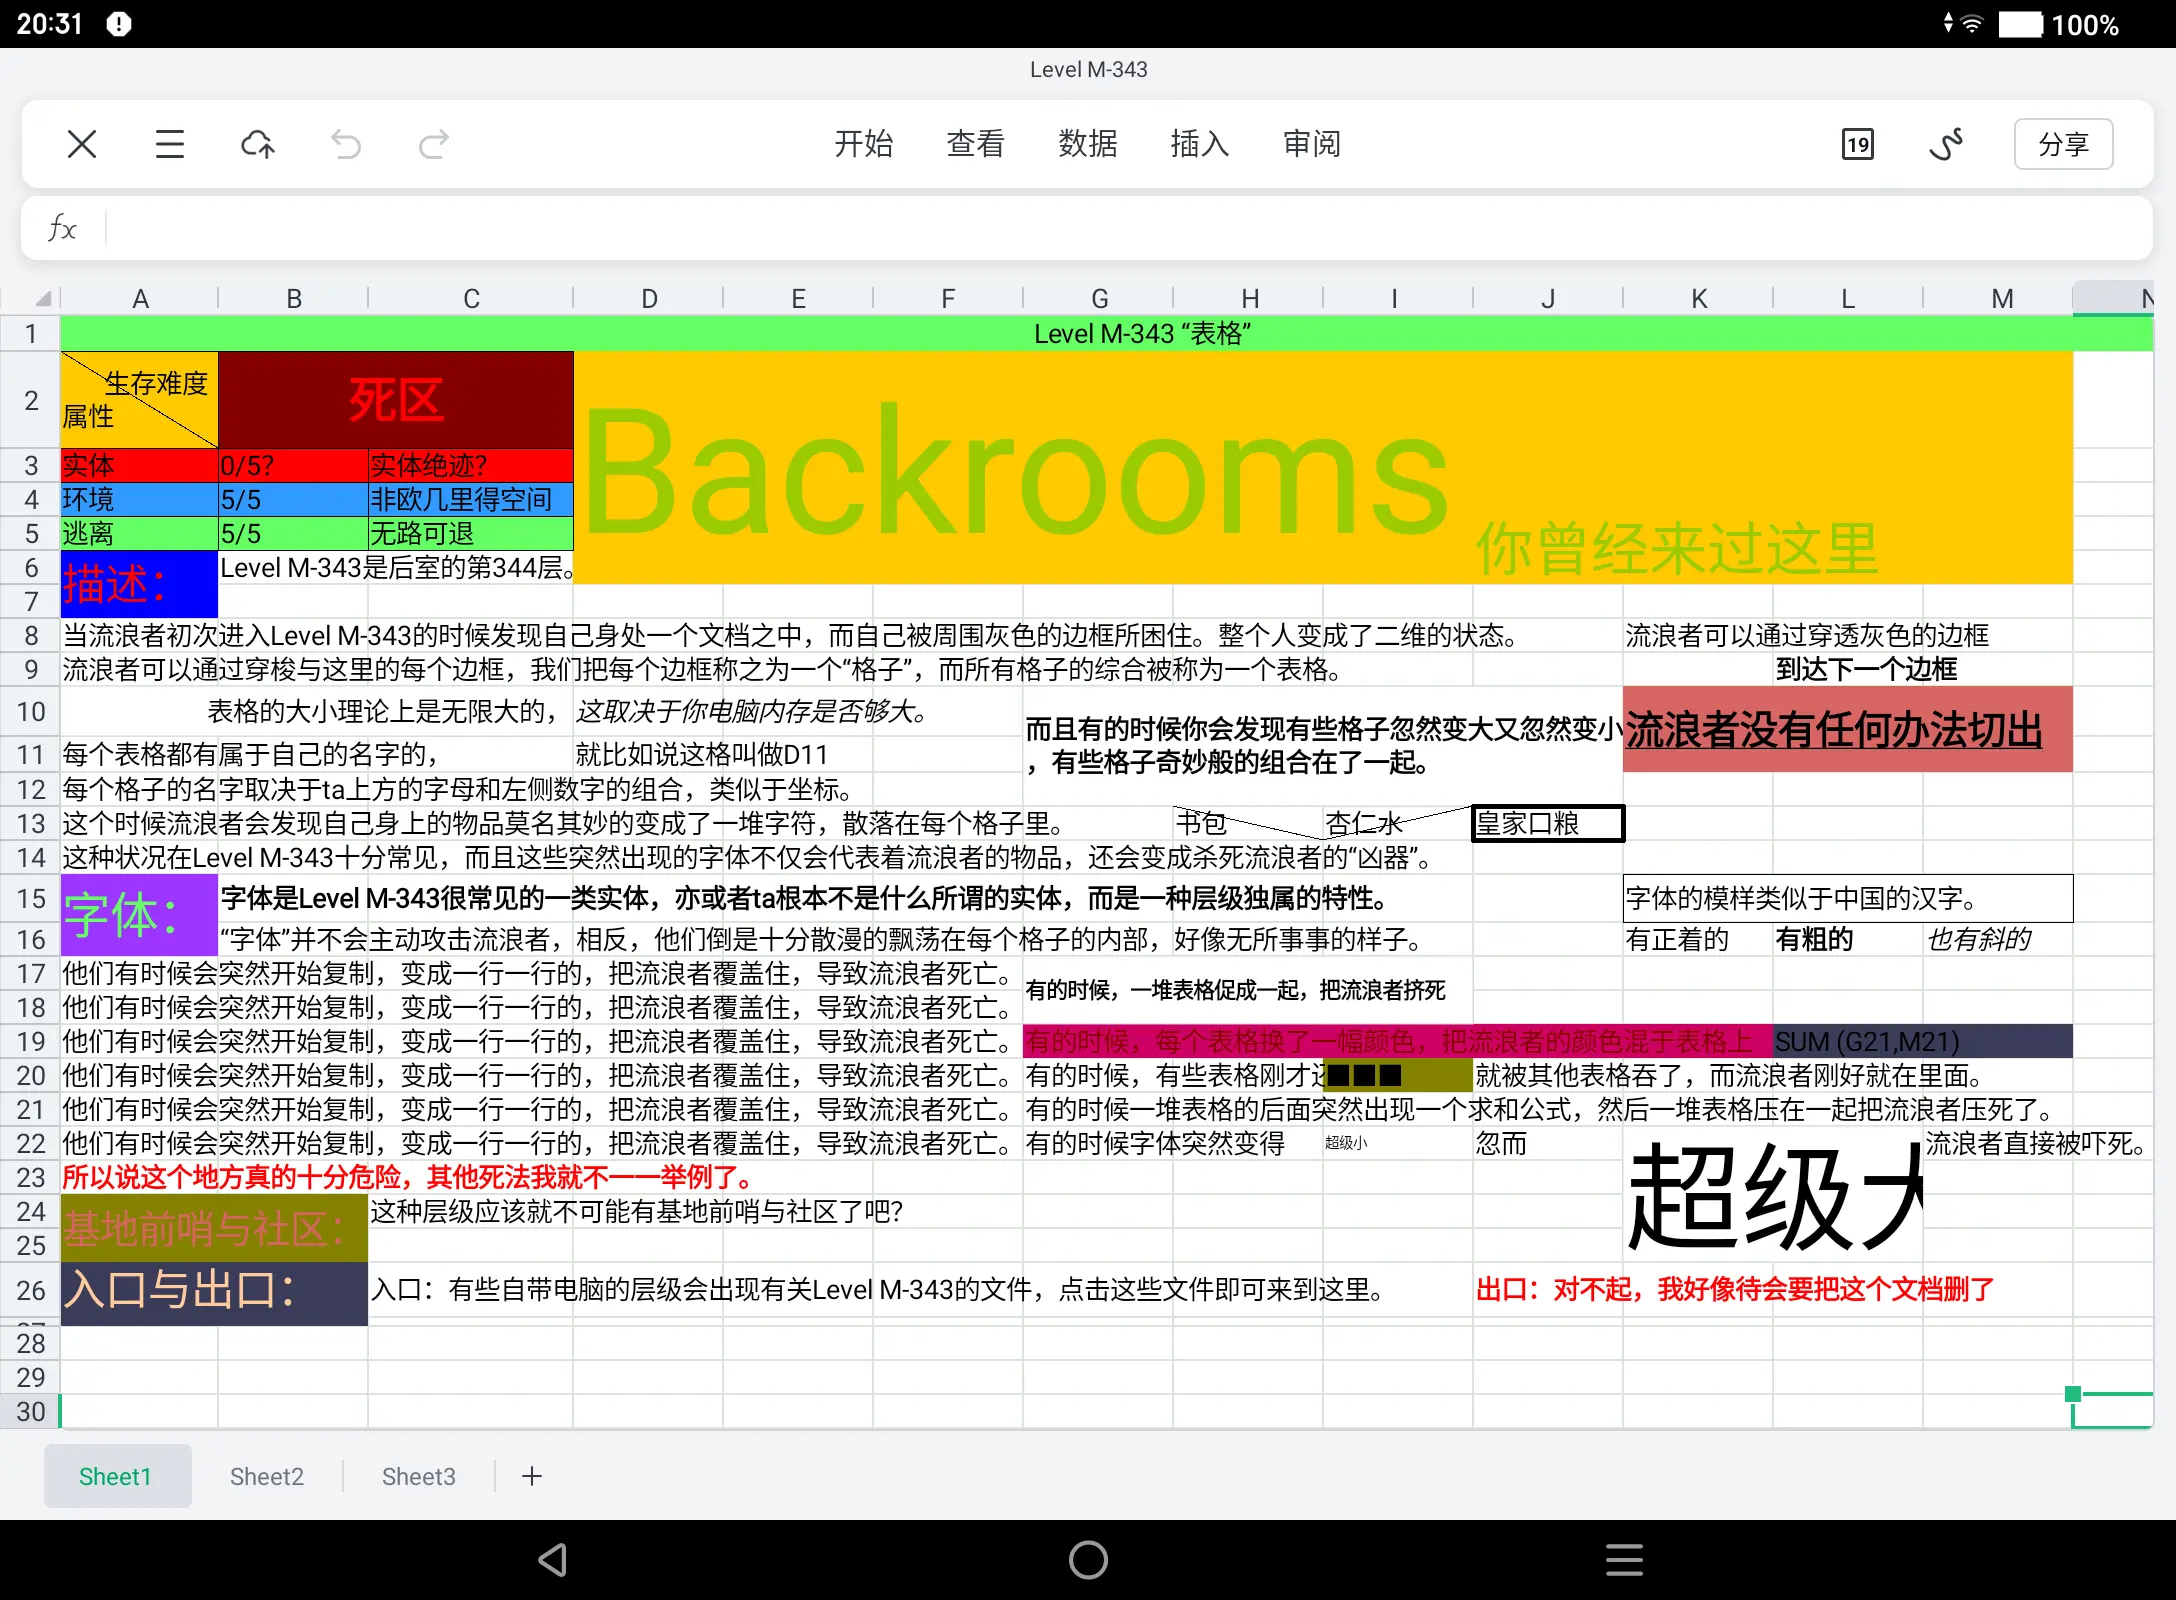Click the red 实体 cell in row 3

pyautogui.click(x=140, y=465)
